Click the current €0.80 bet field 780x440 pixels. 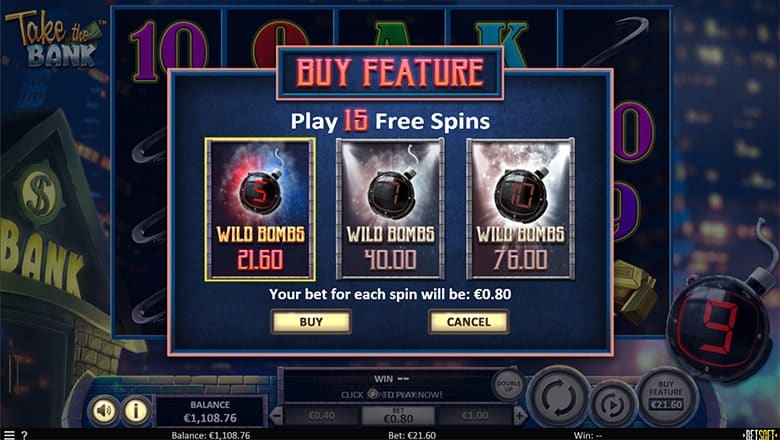[x=398, y=416]
